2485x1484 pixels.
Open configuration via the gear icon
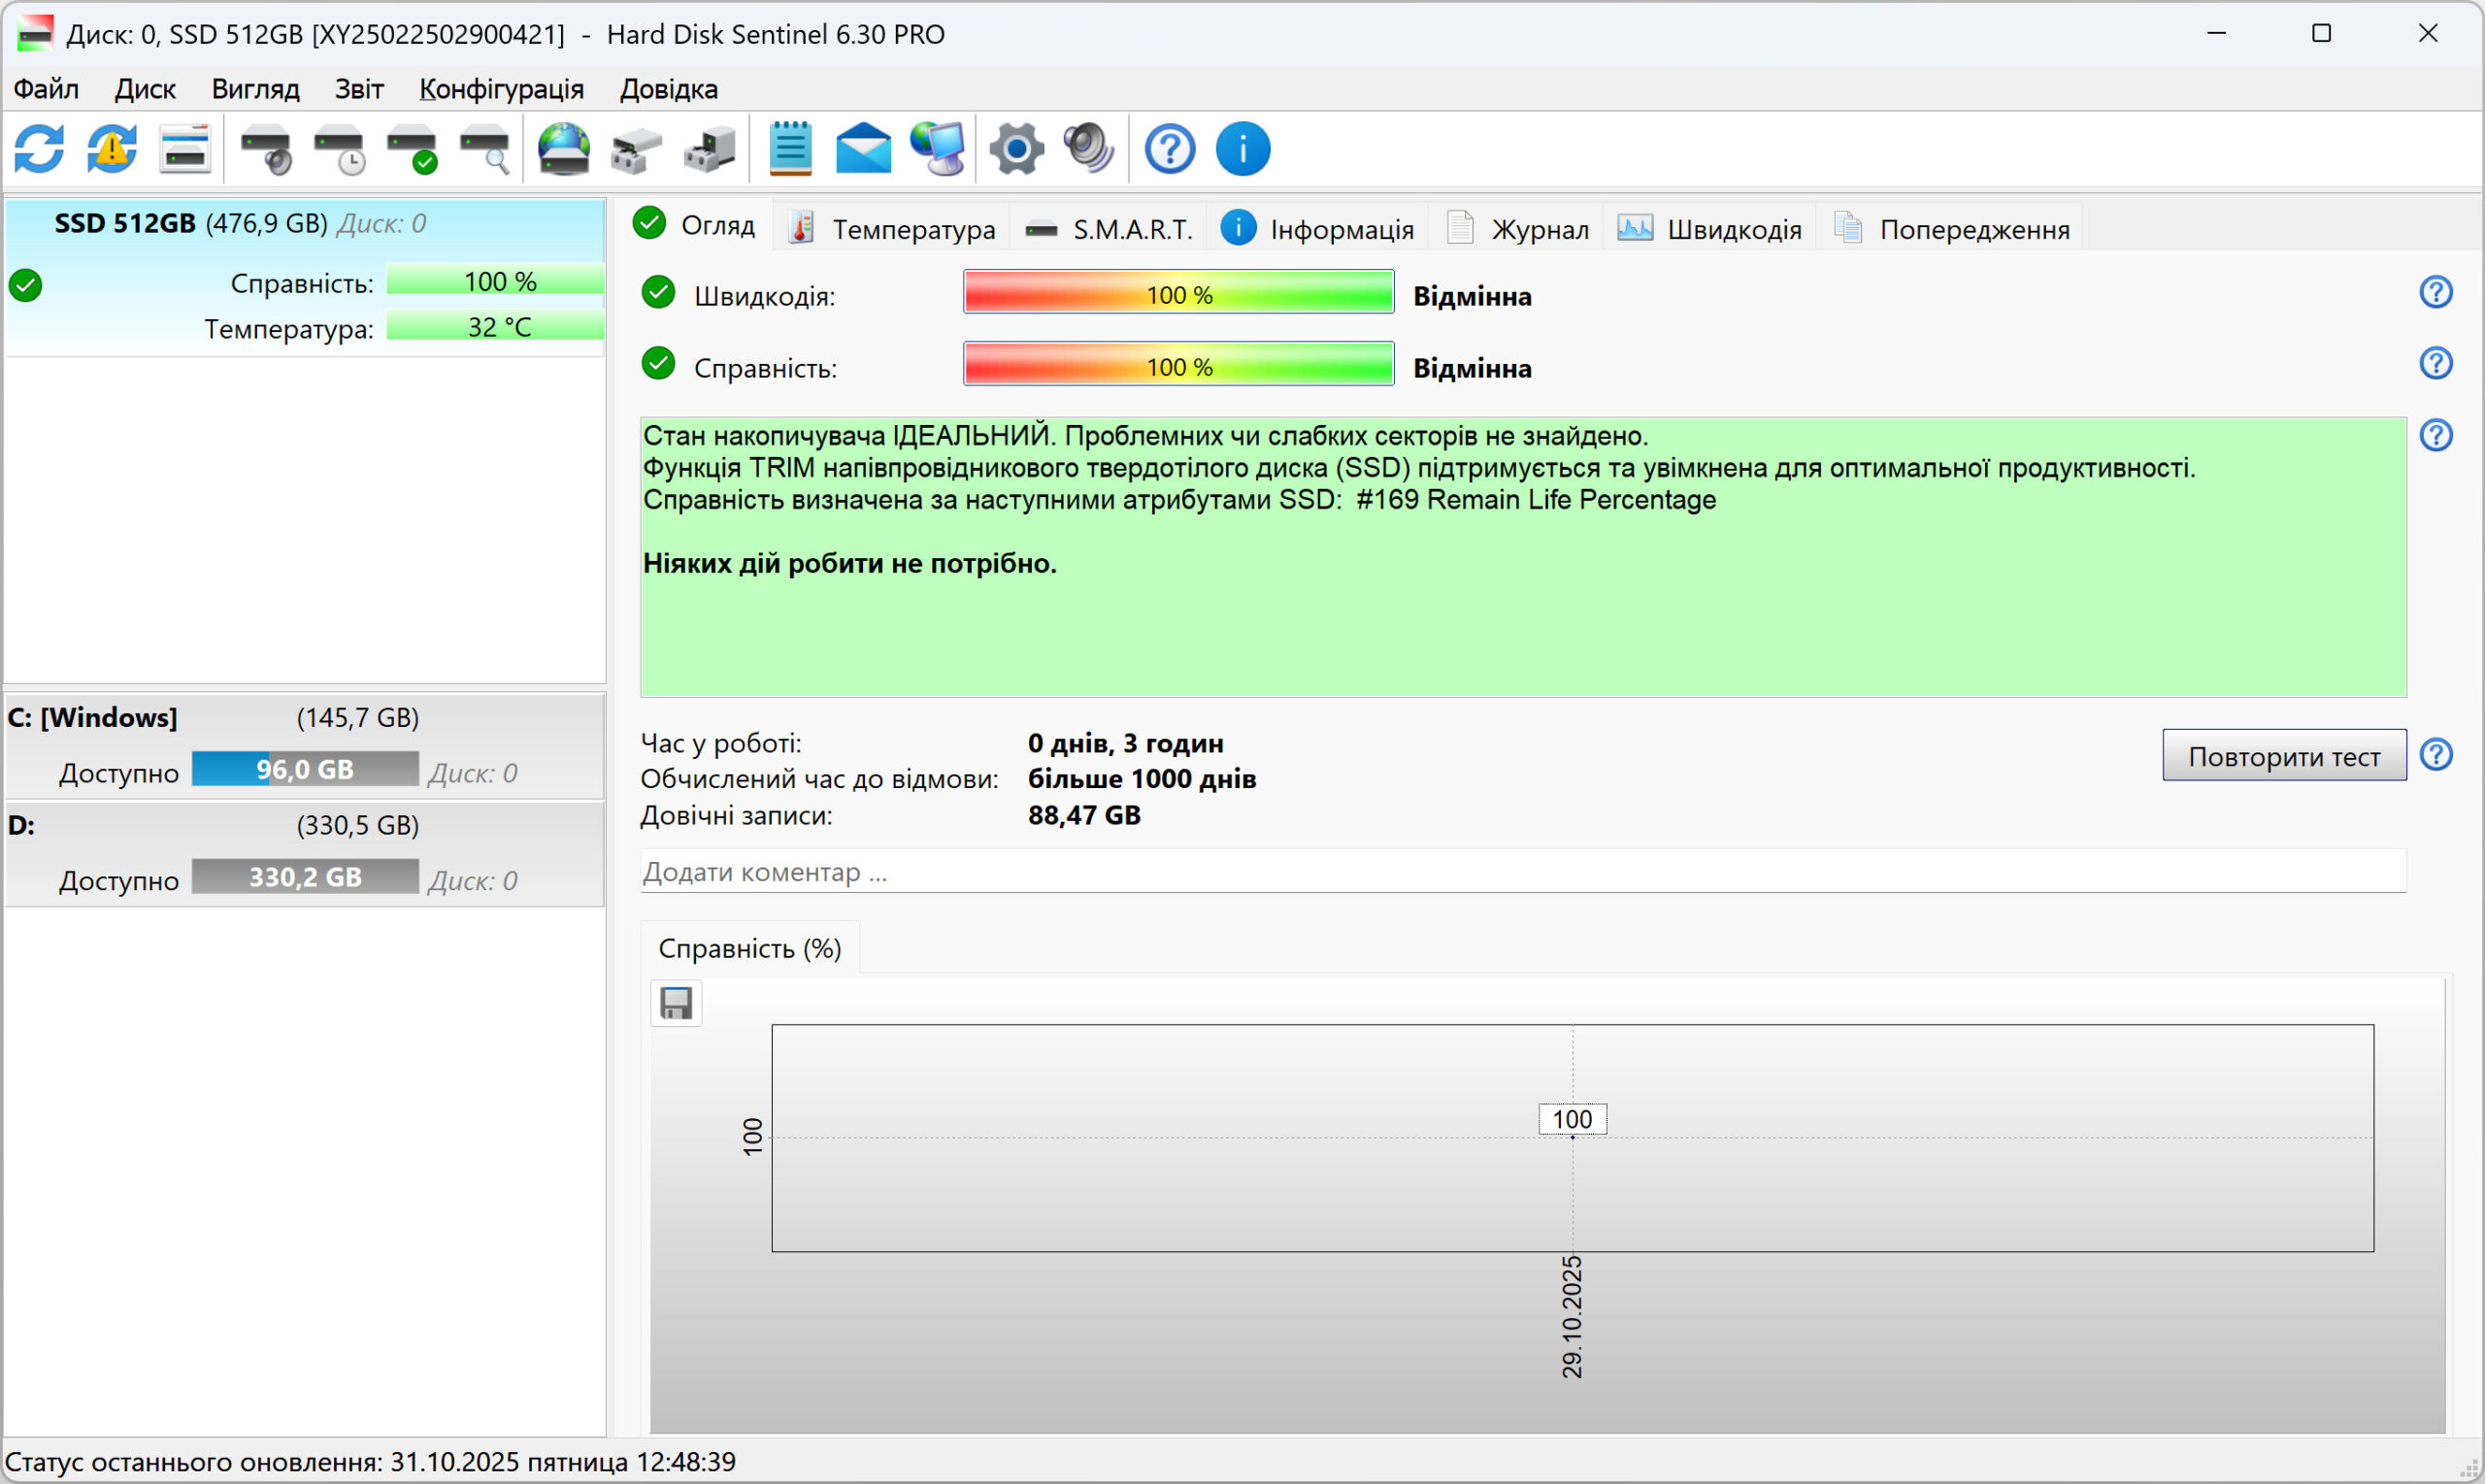point(1016,149)
